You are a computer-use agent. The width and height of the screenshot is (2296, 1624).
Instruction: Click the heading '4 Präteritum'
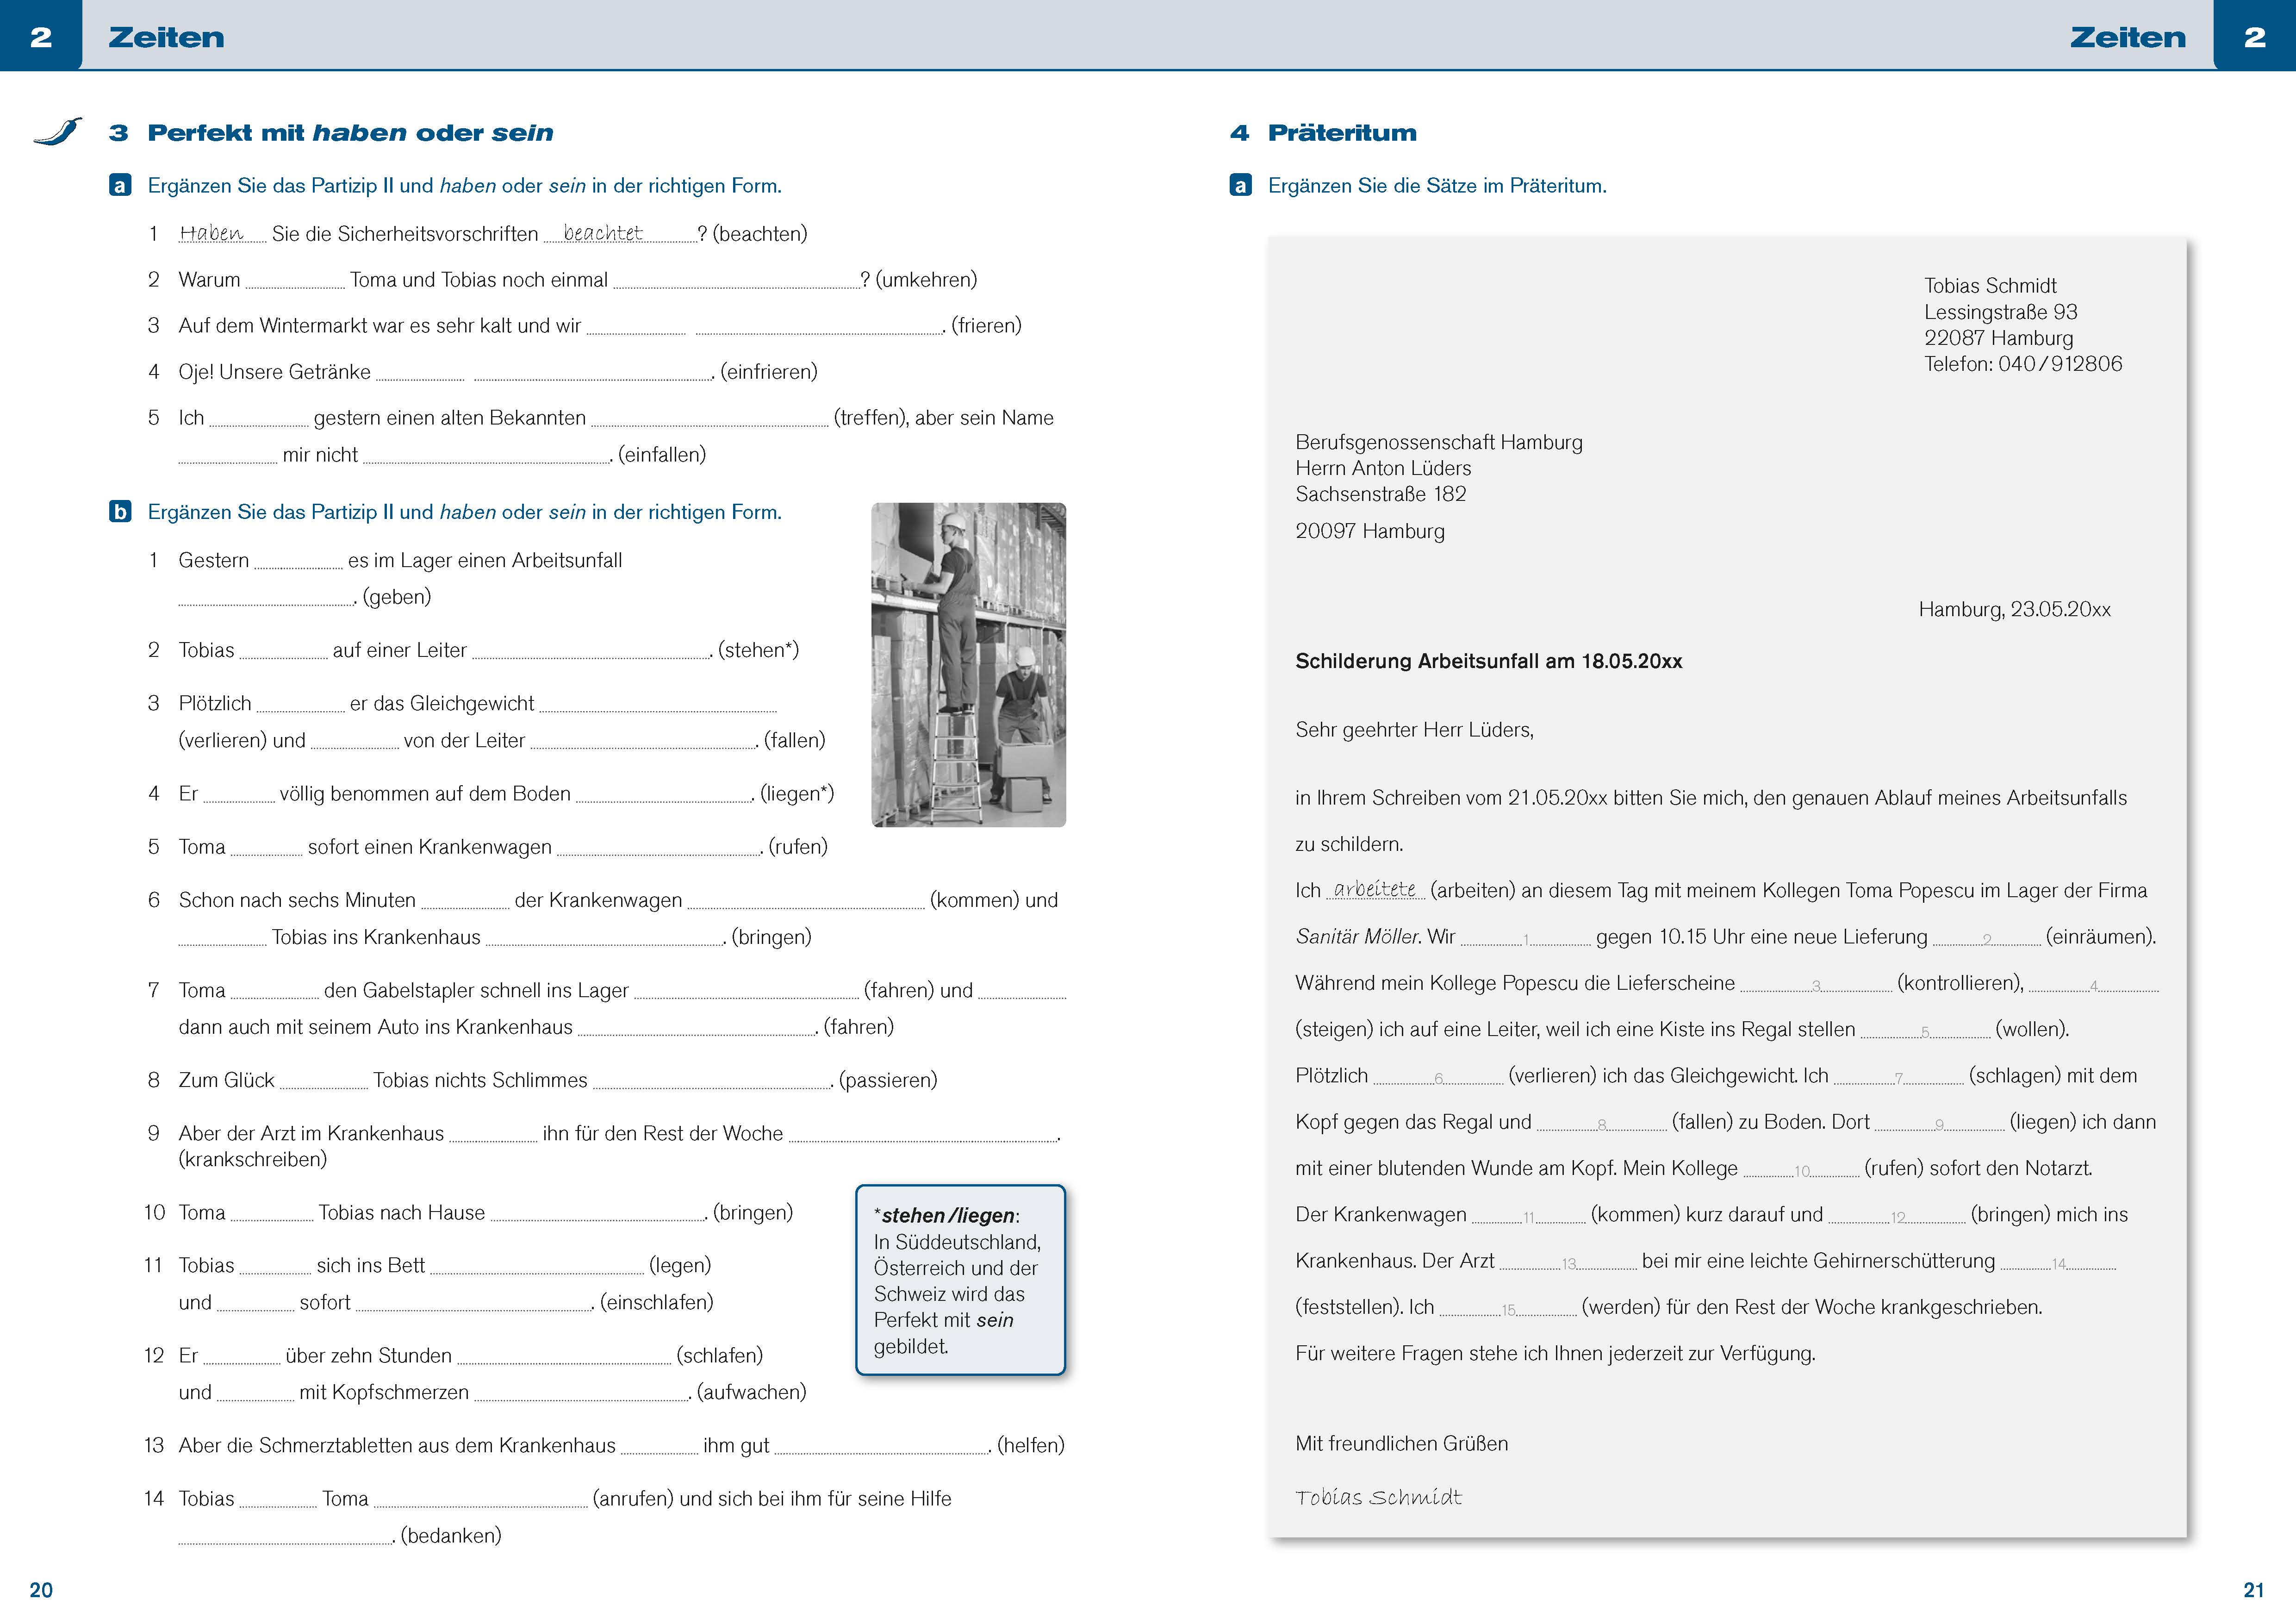pyautogui.click(x=1323, y=133)
